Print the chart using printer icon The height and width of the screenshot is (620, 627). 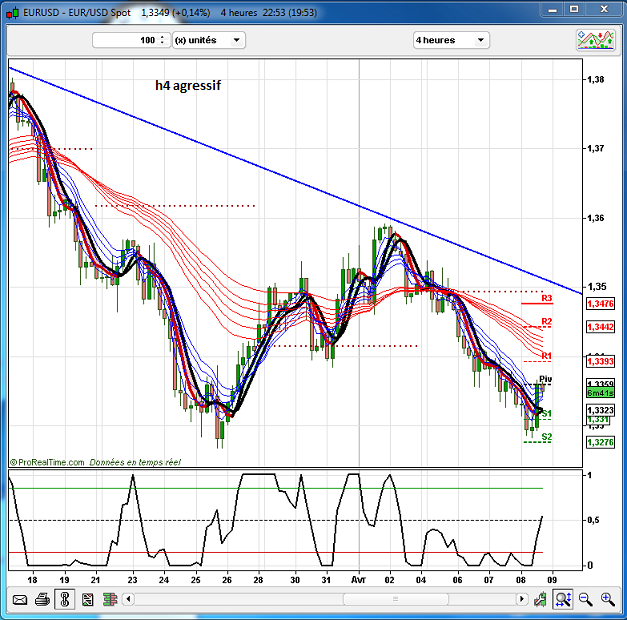[x=41, y=599]
